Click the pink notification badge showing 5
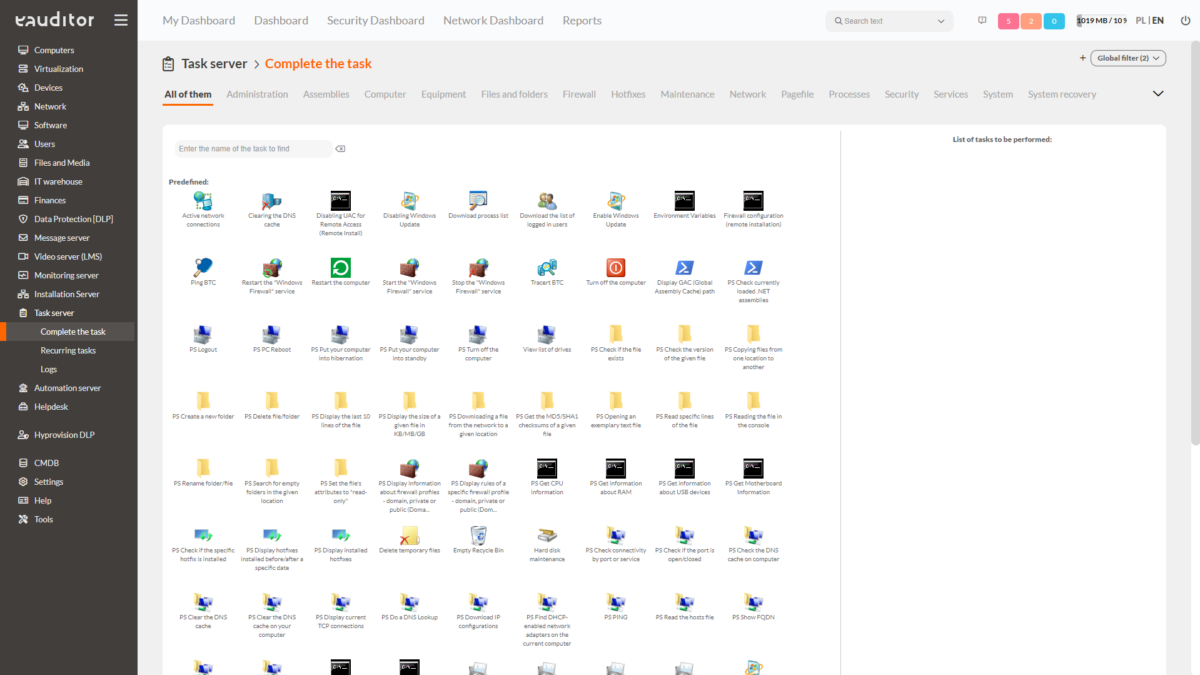The height and width of the screenshot is (675, 1200). 1008,20
